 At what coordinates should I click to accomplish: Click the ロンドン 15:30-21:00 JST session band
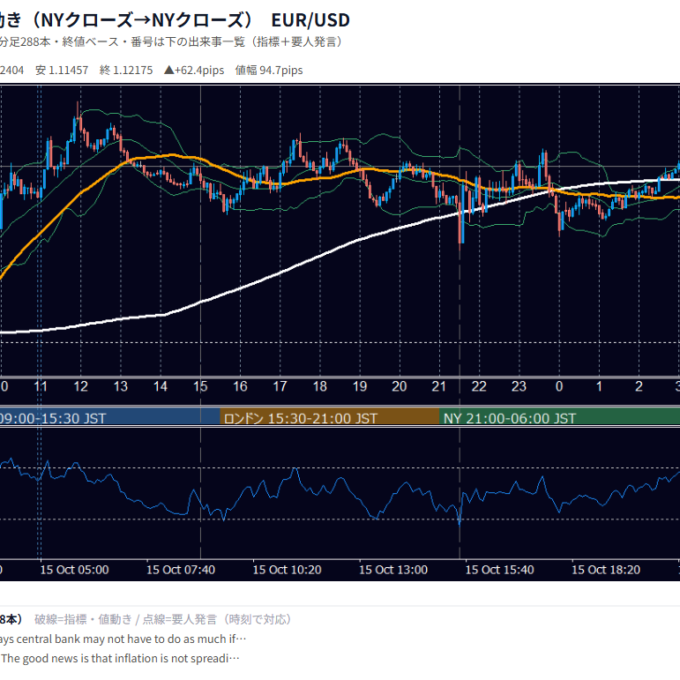(330, 418)
